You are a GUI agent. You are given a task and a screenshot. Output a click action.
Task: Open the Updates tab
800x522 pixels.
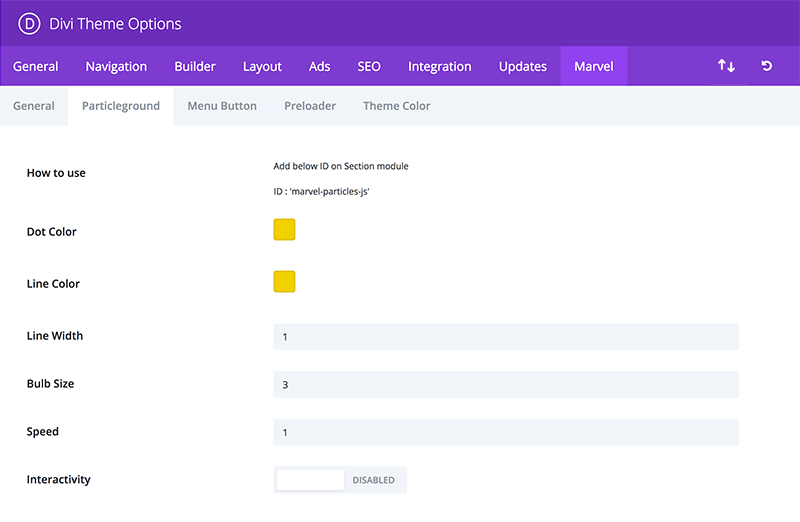pos(522,66)
